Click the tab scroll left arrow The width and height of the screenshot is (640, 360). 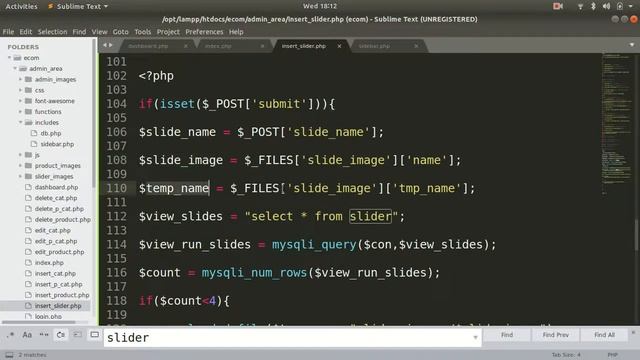tap(105, 45)
